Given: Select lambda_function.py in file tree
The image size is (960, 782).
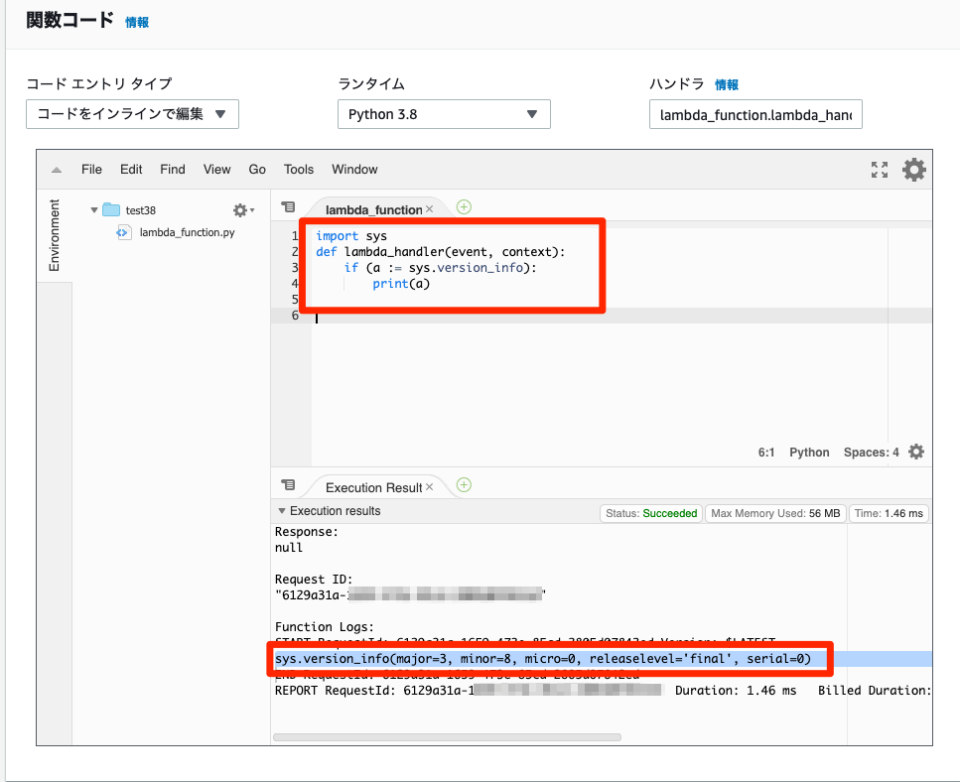Looking at the screenshot, I should [187, 232].
